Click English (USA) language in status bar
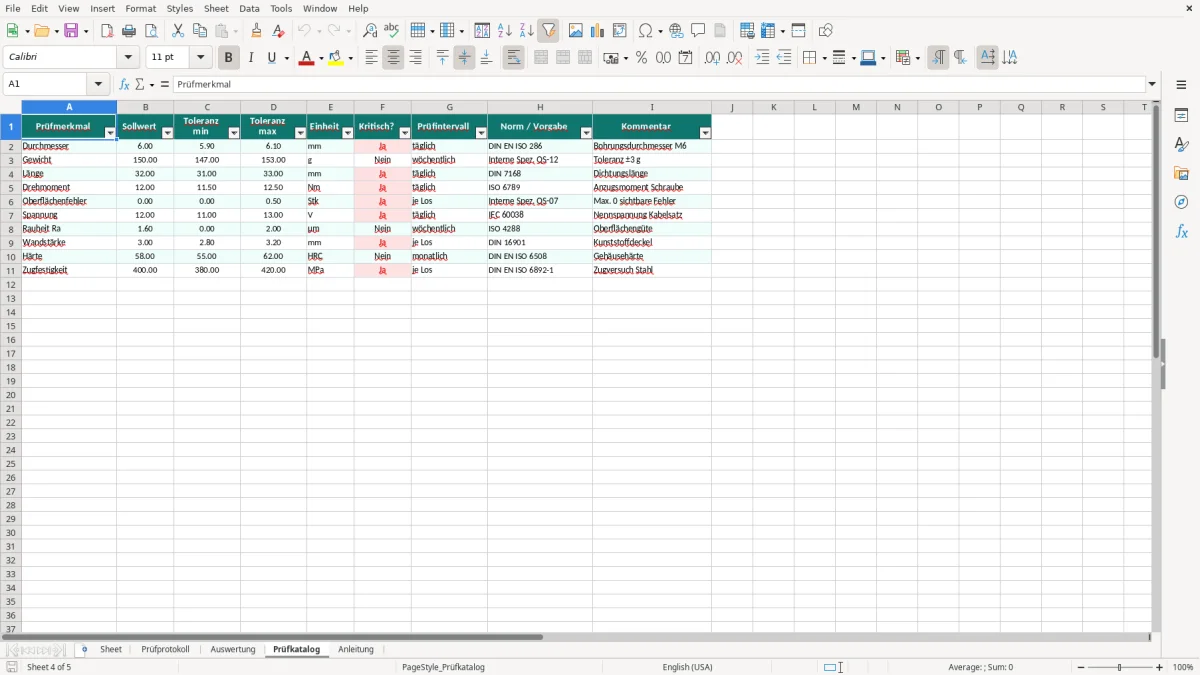Image resolution: width=1200 pixels, height=675 pixels. 687,667
